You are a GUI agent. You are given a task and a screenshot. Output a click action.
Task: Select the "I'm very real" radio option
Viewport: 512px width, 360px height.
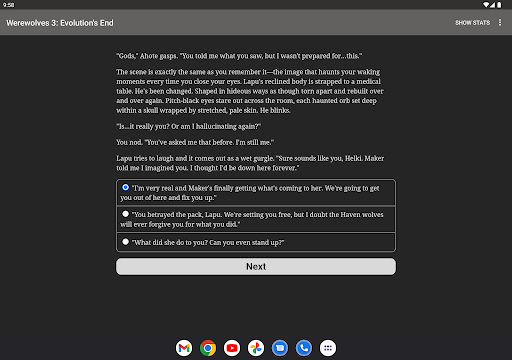(x=256, y=193)
